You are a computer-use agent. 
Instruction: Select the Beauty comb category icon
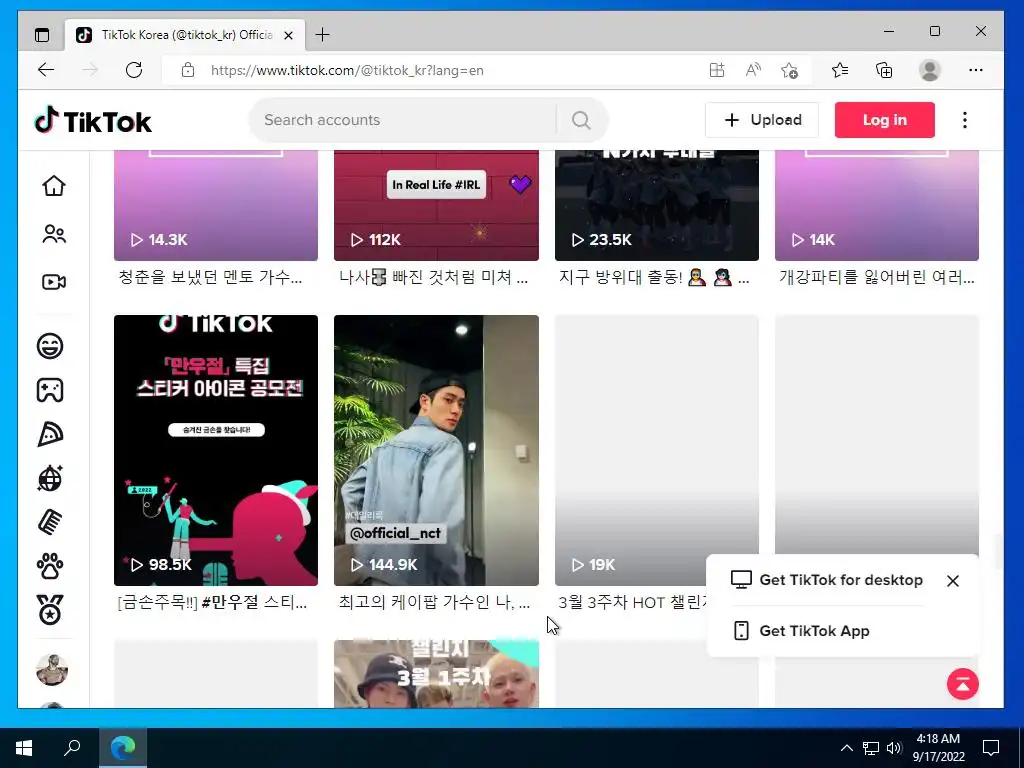click(50, 522)
